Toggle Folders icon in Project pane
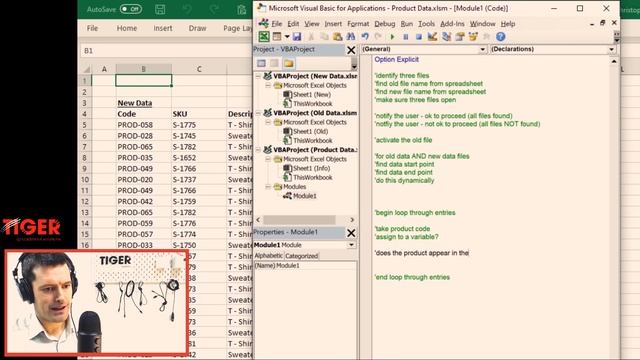Screen dimensions: 640x360 pyautogui.click(x=289, y=63)
